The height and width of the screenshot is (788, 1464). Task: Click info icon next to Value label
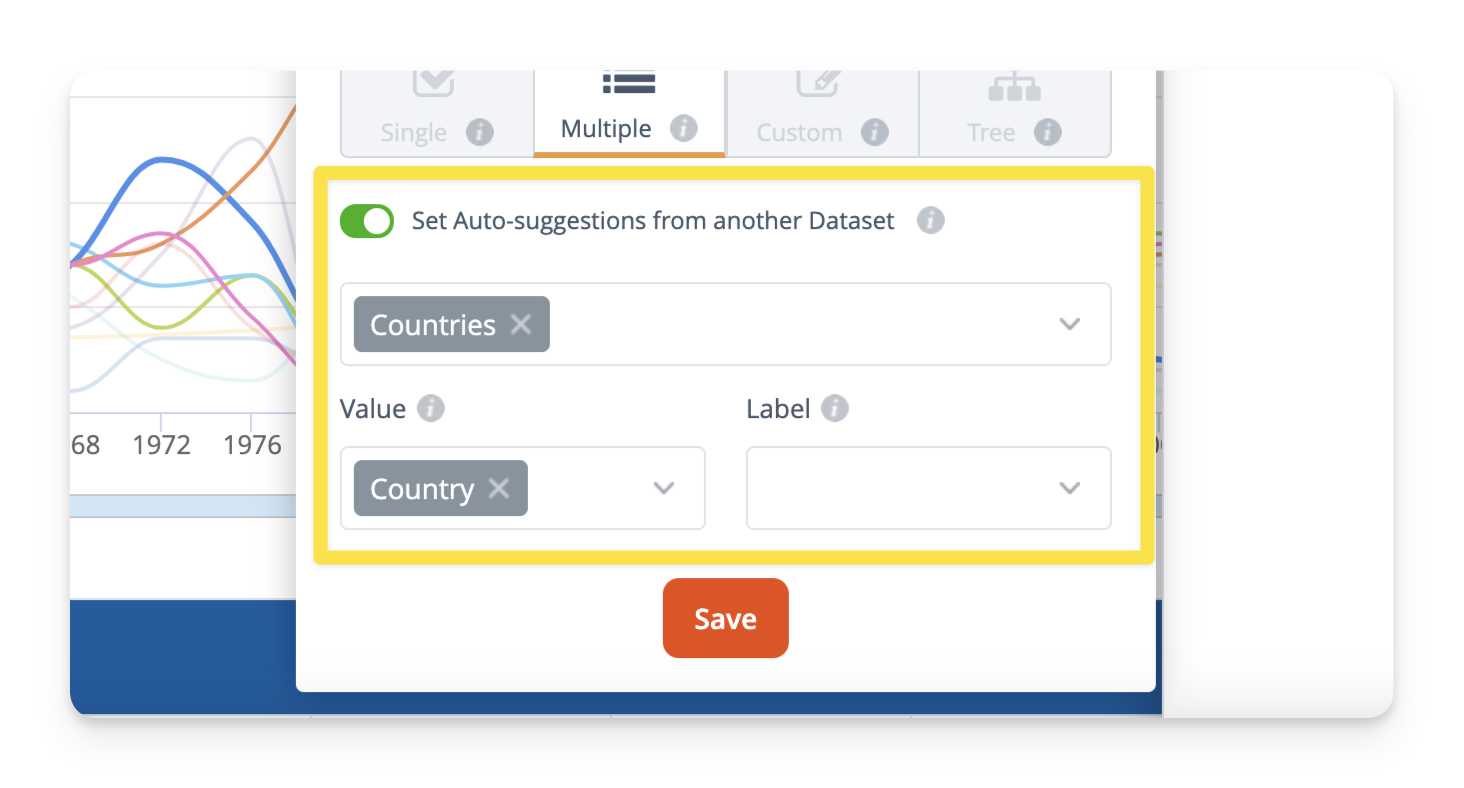click(x=431, y=408)
